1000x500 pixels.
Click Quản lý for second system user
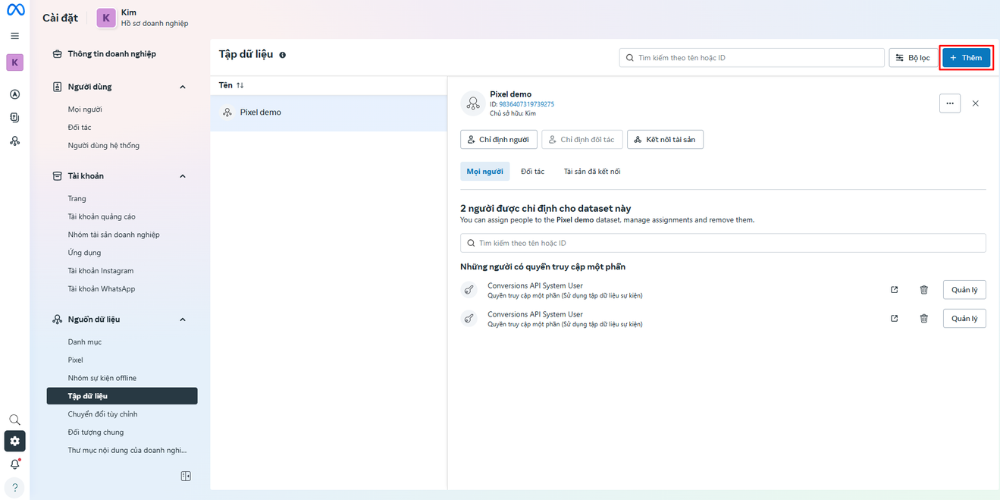coord(964,318)
